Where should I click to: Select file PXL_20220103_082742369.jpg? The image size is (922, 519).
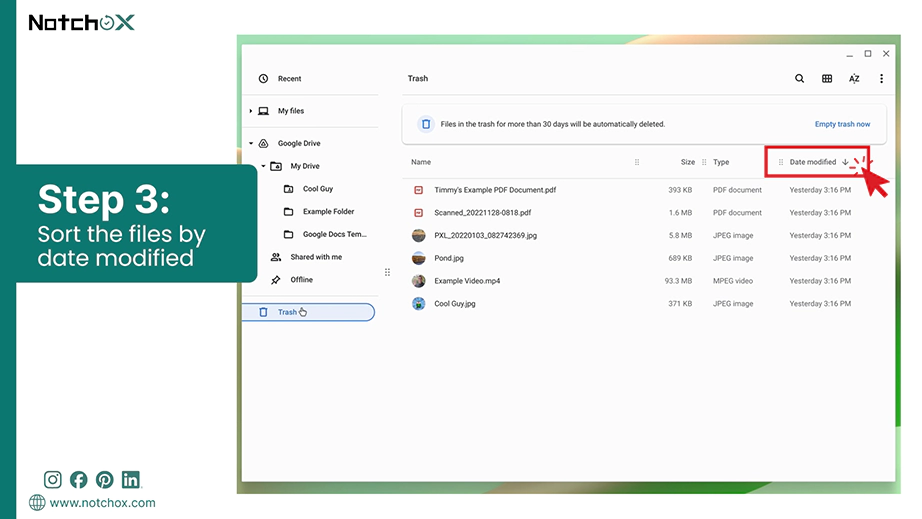pyautogui.click(x=485, y=235)
